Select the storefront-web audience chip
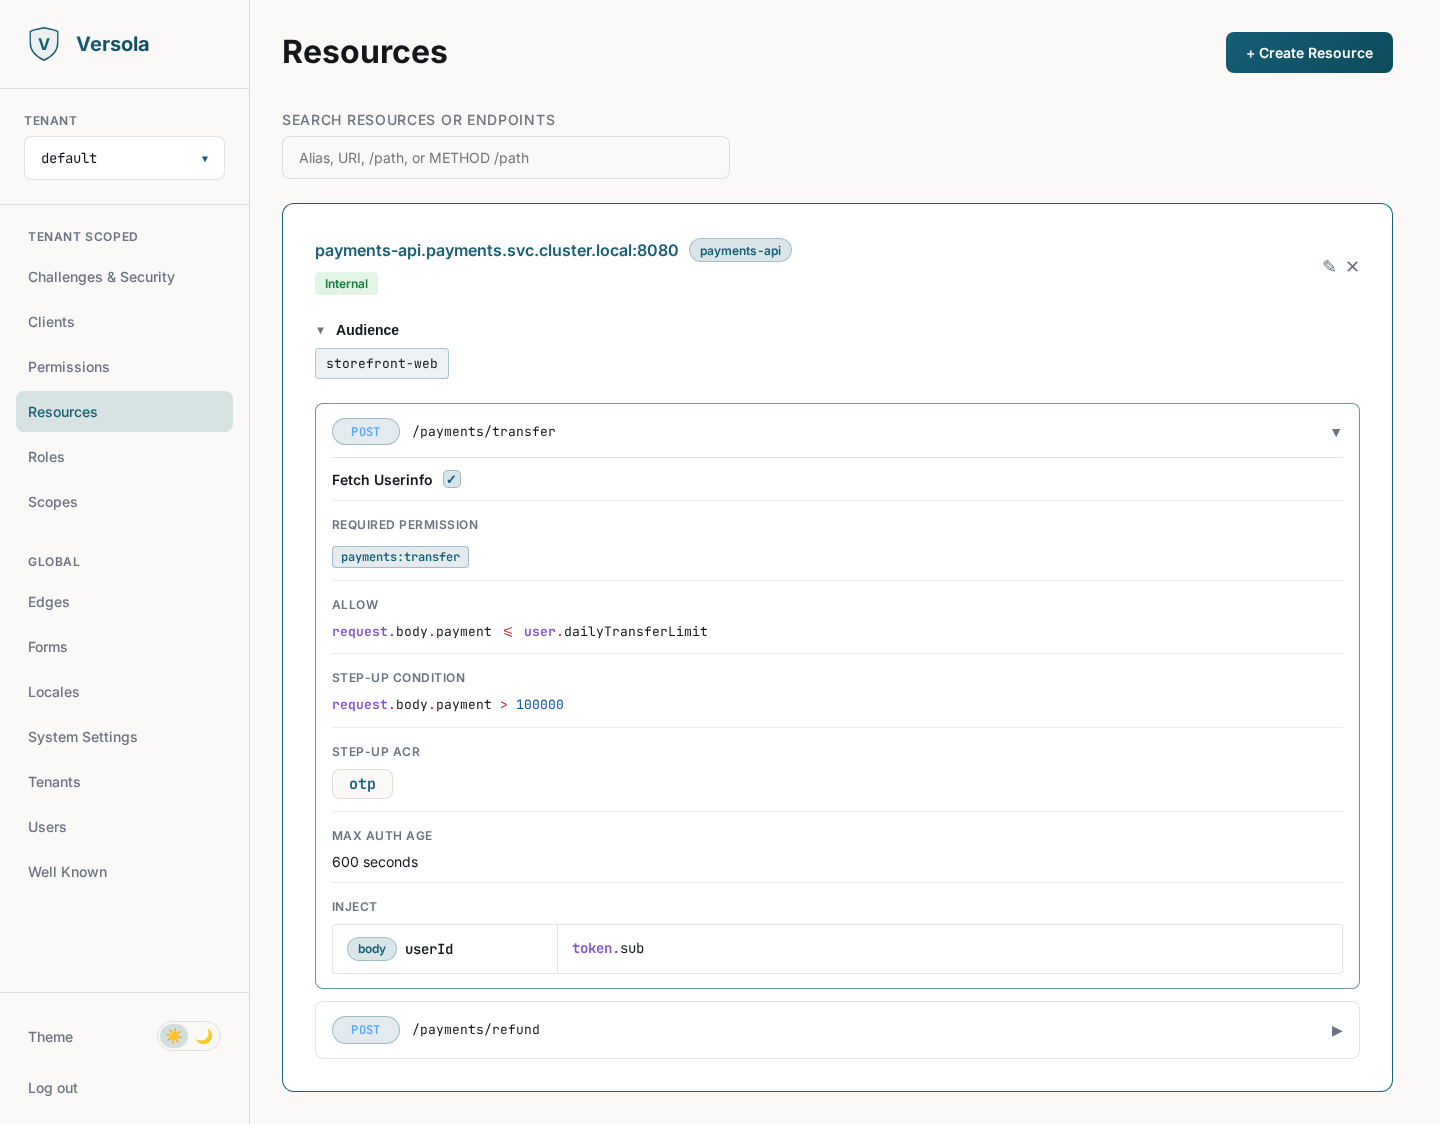 coord(382,364)
